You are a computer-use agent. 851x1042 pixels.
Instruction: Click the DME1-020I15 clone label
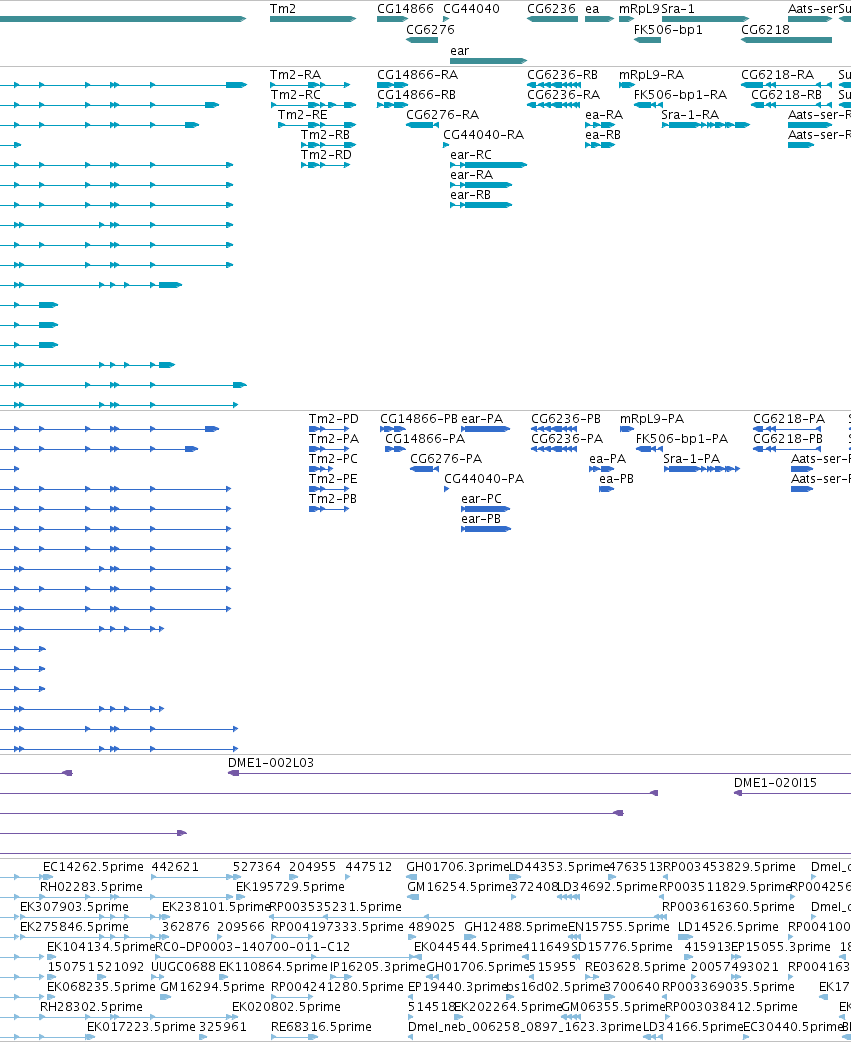[775, 783]
